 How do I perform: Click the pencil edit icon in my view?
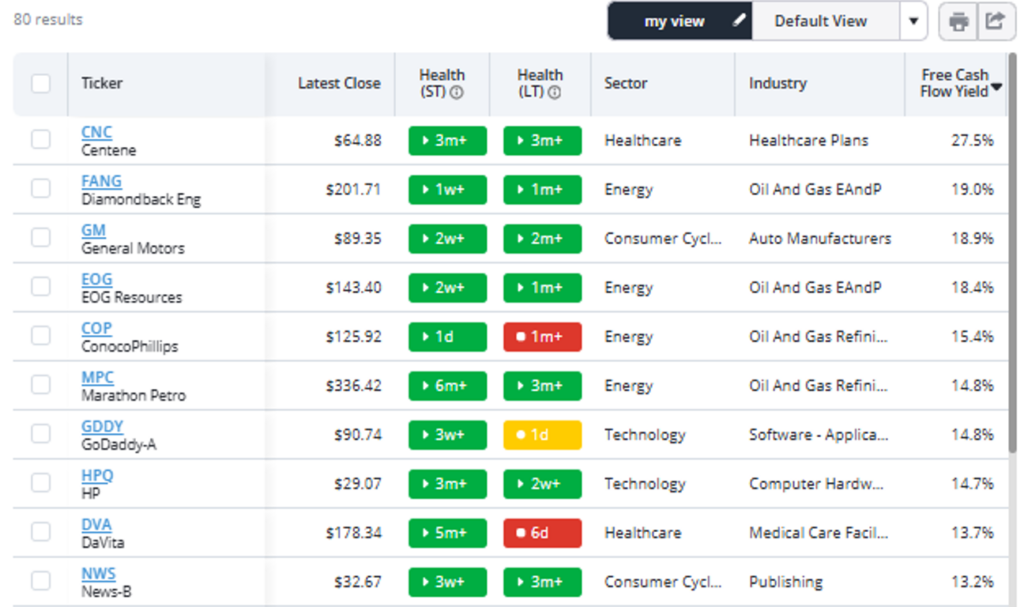[739, 20]
